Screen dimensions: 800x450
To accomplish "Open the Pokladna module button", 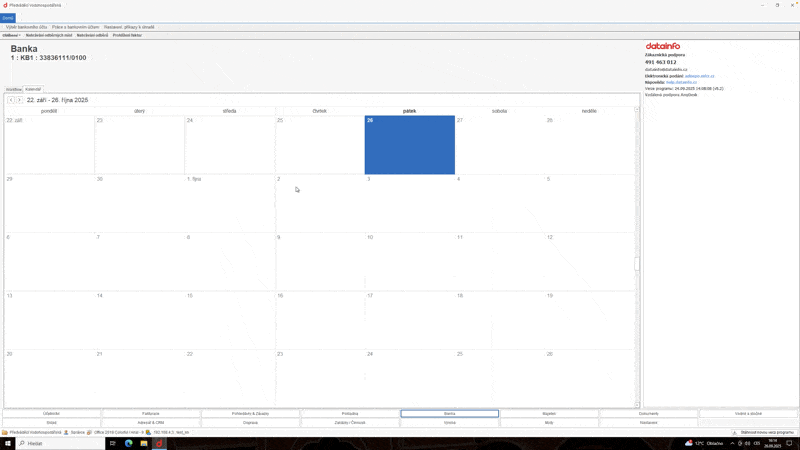I will (x=350, y=413).
